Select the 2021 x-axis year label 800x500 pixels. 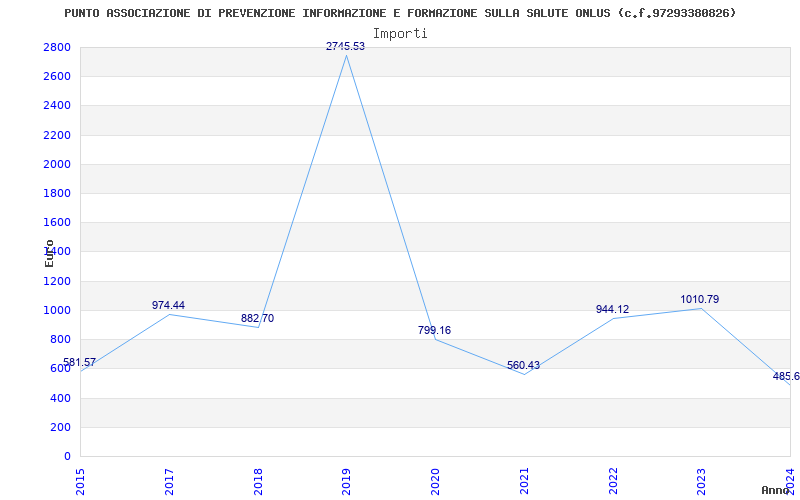(524, 481)
